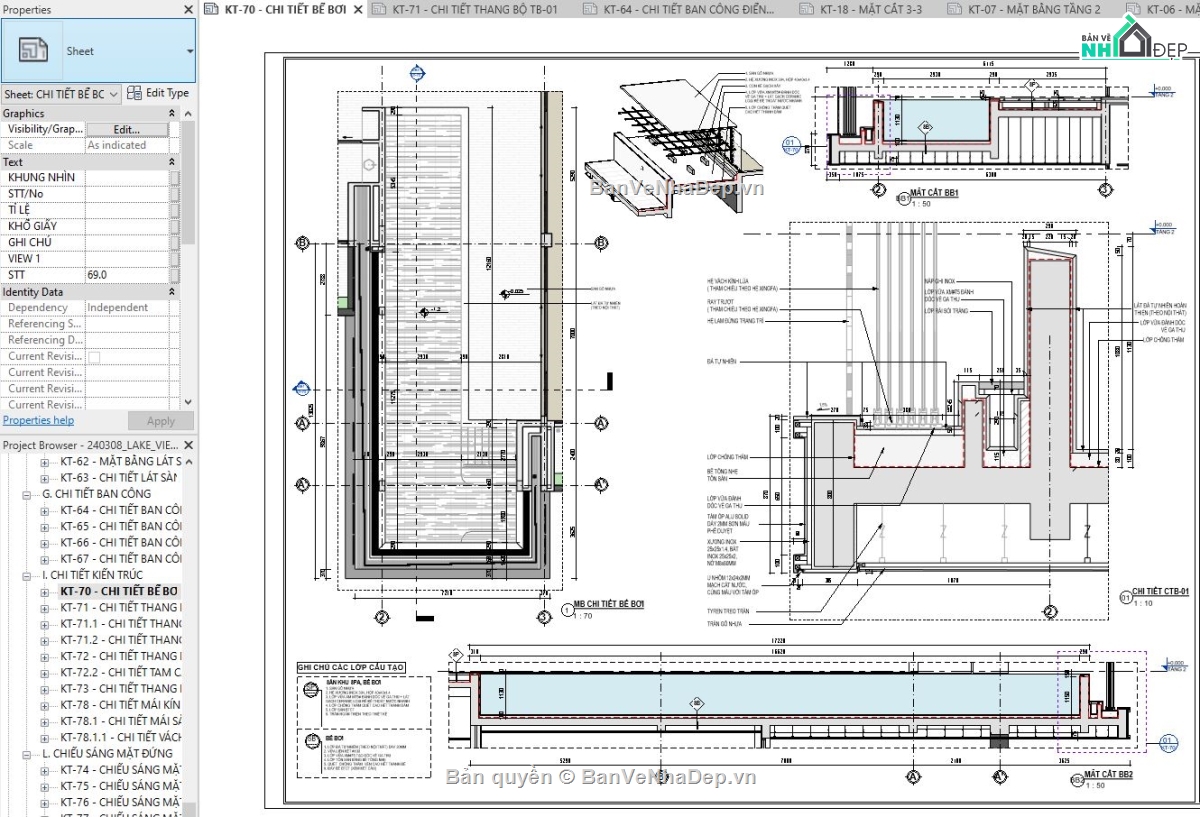Click the associate button for STT/No

pos(174,194)
